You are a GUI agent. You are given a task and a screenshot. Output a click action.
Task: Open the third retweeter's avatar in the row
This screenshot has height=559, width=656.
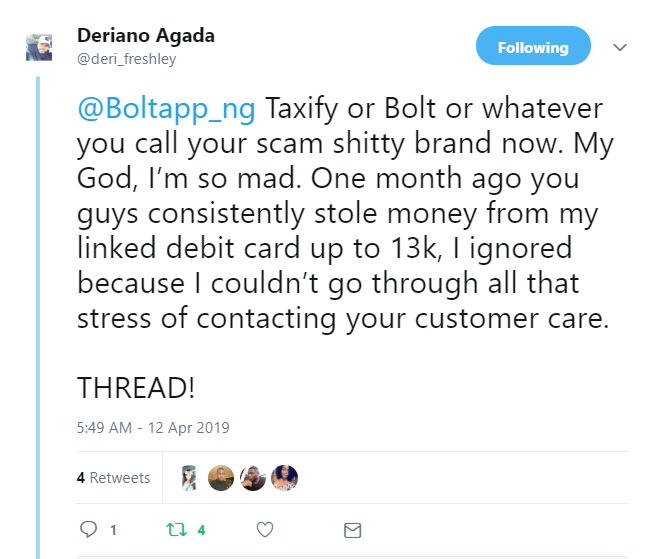[x=252, y=478]
